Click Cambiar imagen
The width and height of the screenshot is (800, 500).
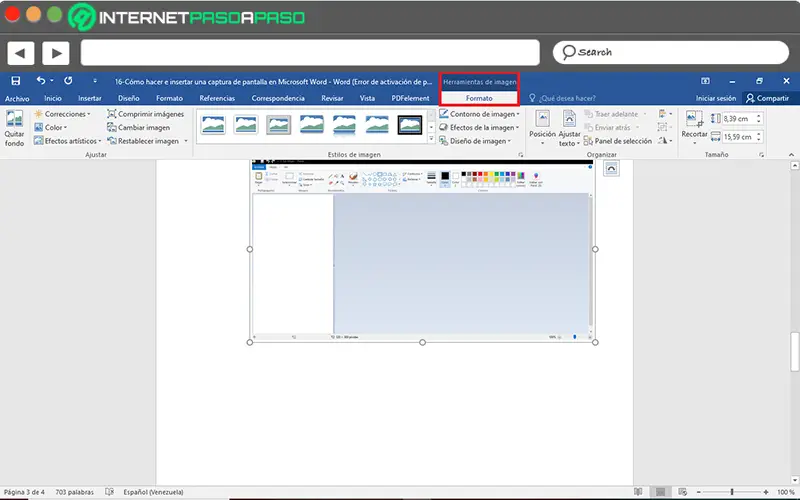pyautogui.click(x=138, y=128)
